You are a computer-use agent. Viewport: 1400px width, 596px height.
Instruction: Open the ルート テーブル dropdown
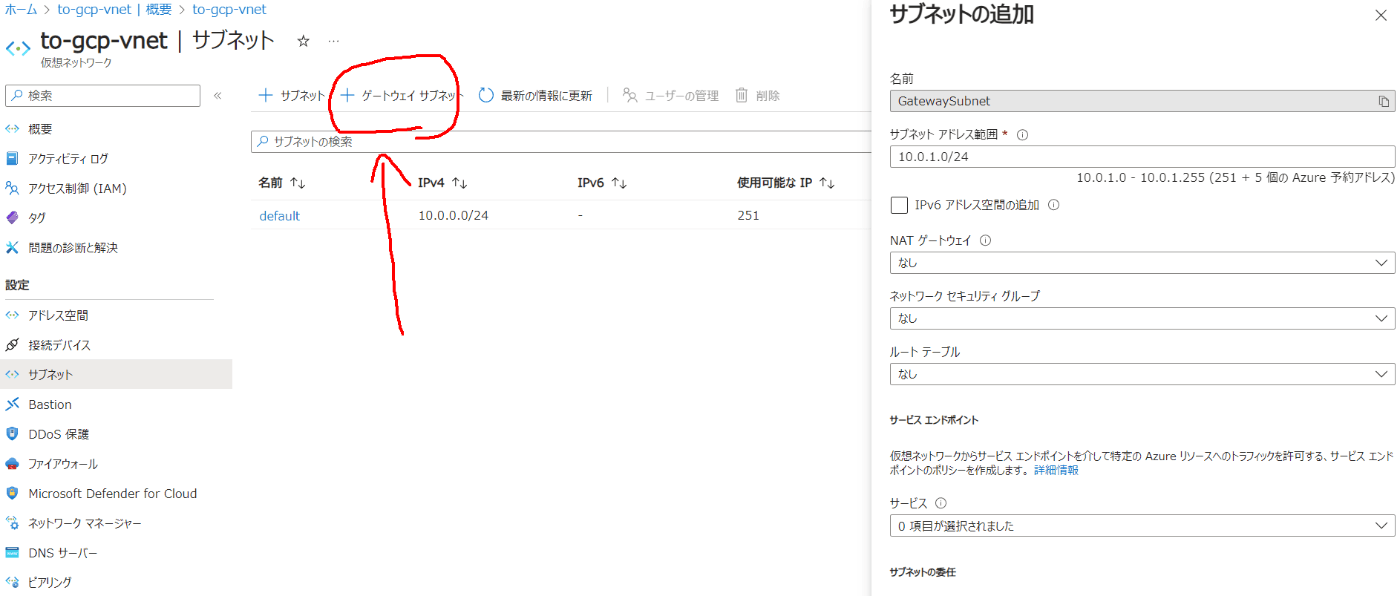tap(1142, 374)
